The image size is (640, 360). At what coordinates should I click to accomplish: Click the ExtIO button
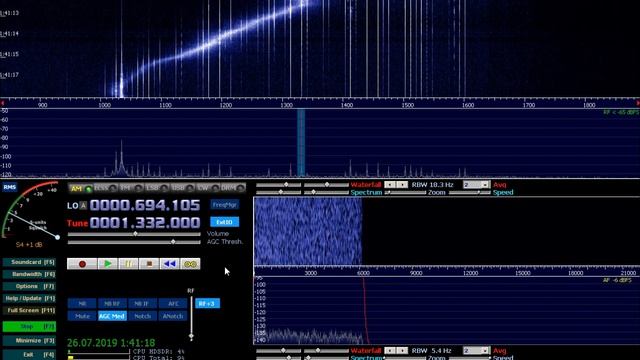[x=225, y=222]
